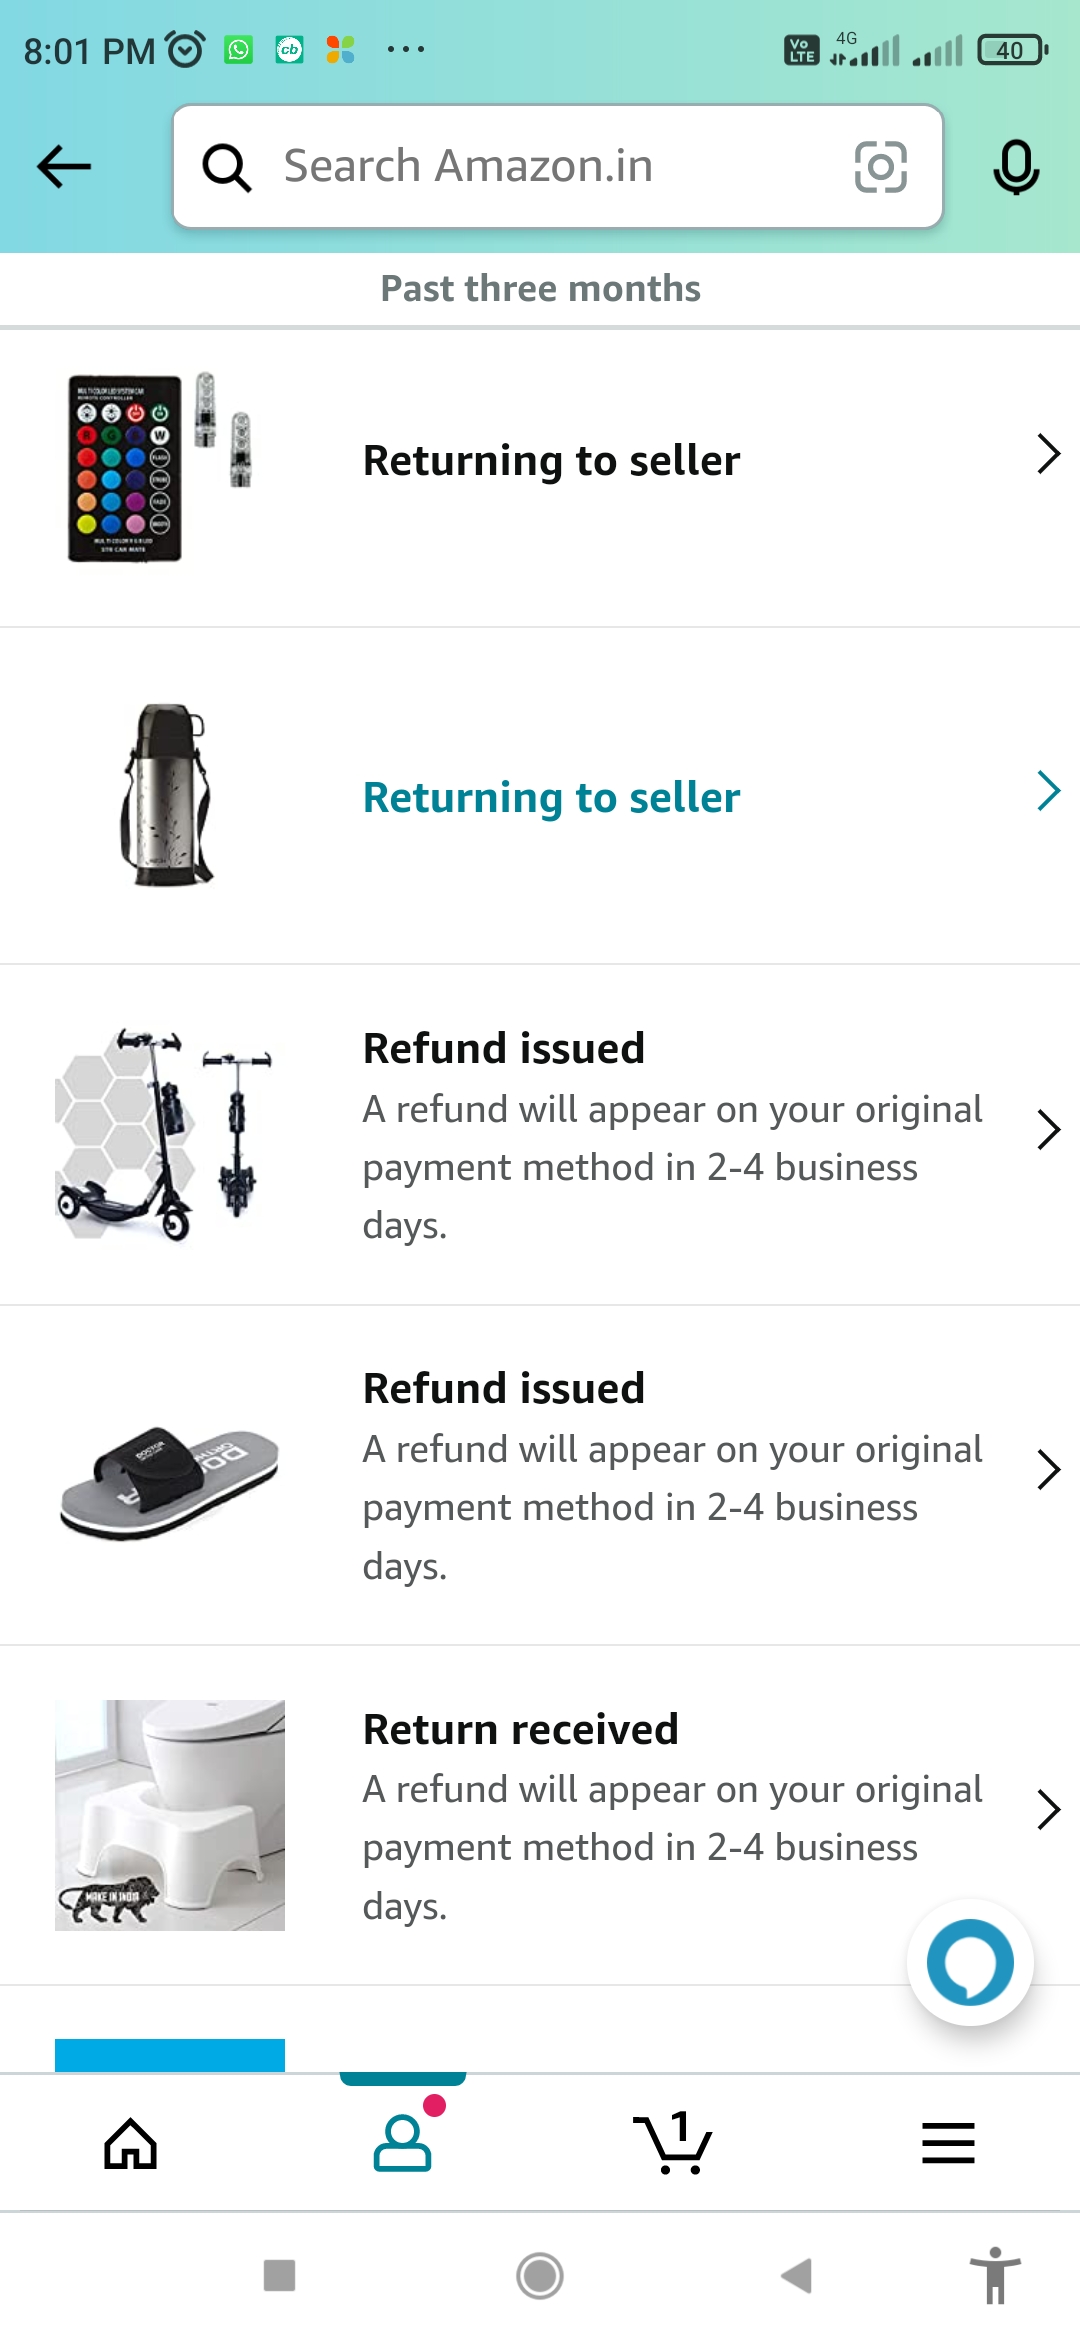Expand LED remote return order chevron
Viewport: 1080px width, 2340px height.
coord(1047,454)
